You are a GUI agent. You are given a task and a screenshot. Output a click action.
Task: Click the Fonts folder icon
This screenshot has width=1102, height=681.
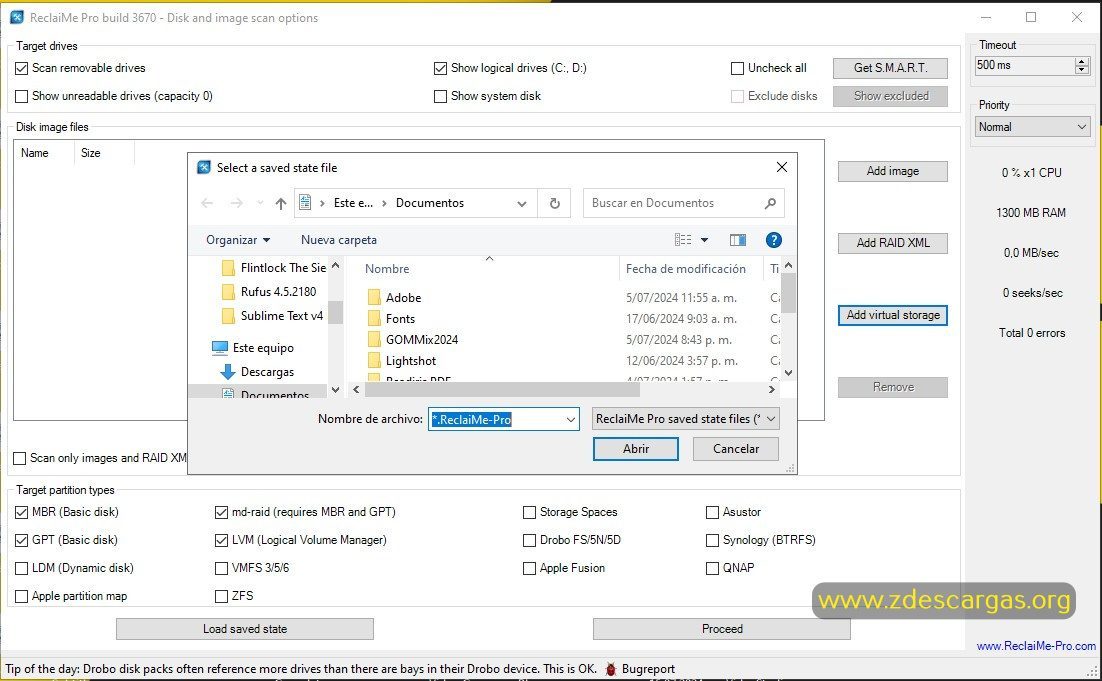coord(374,318)
